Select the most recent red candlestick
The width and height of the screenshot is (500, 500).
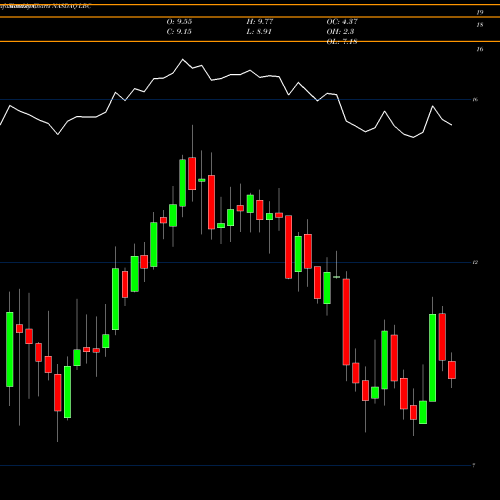(452, 370)
